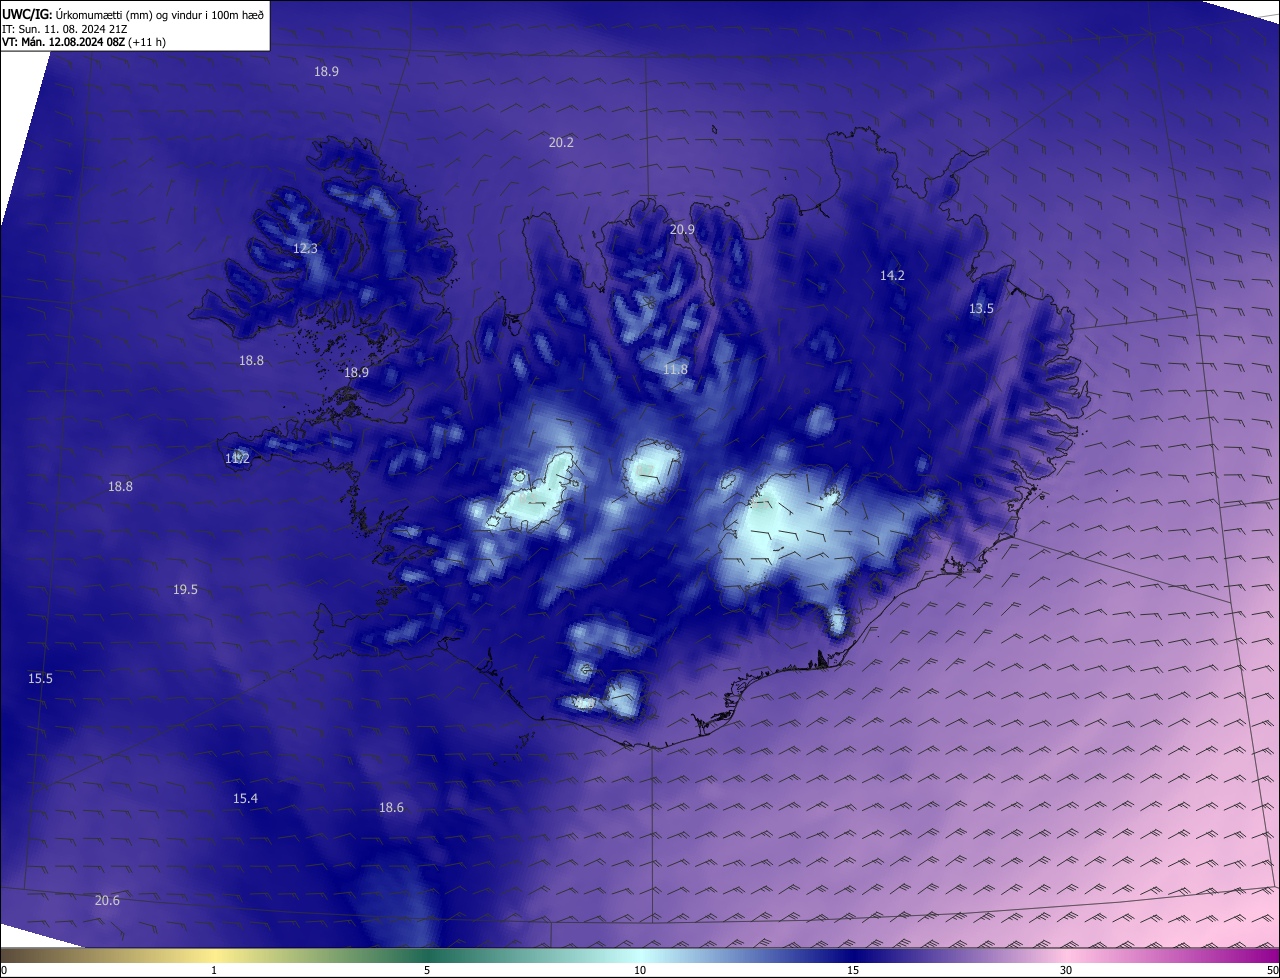
Task: Click the 19.5 value label on the map
Action: [185, 590]
